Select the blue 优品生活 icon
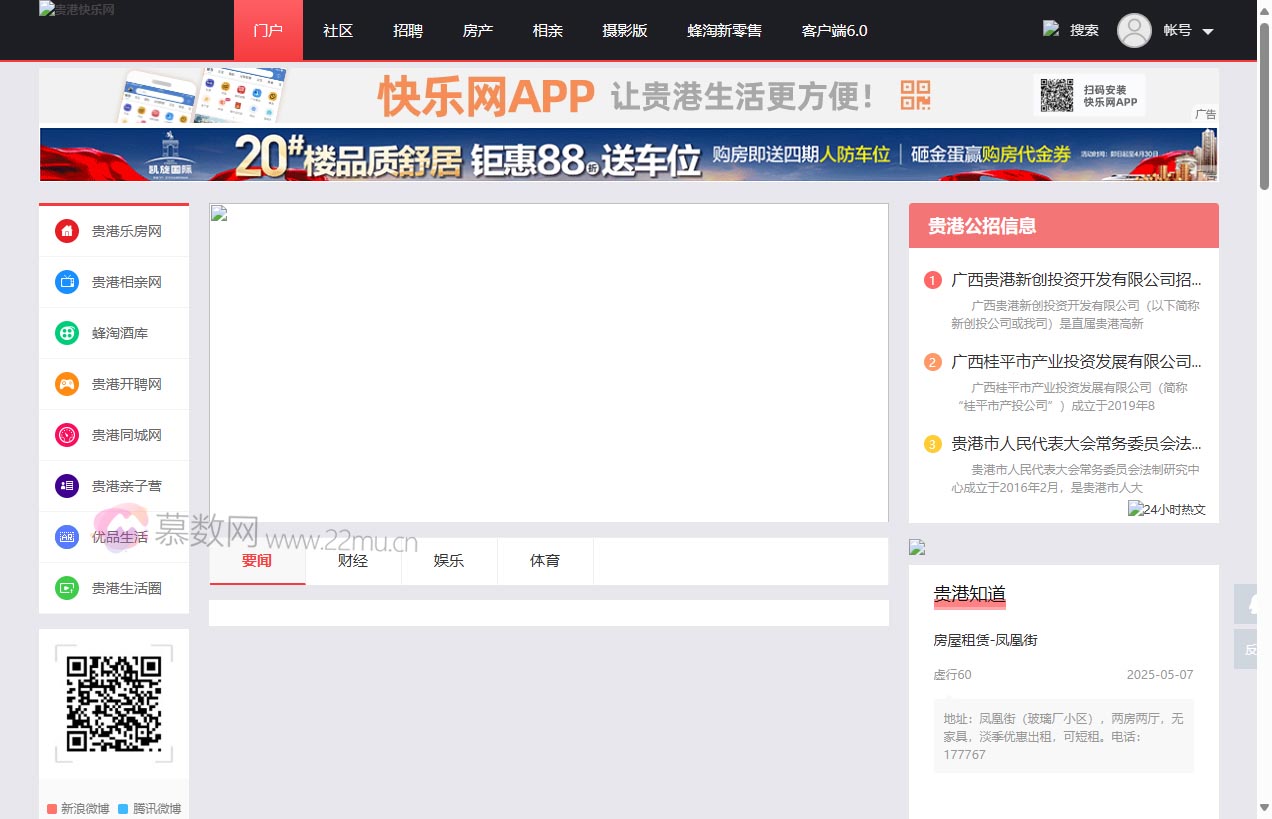Image resolution: width=1272 pixels, height=819 pixels. click(x=66, y=537)
